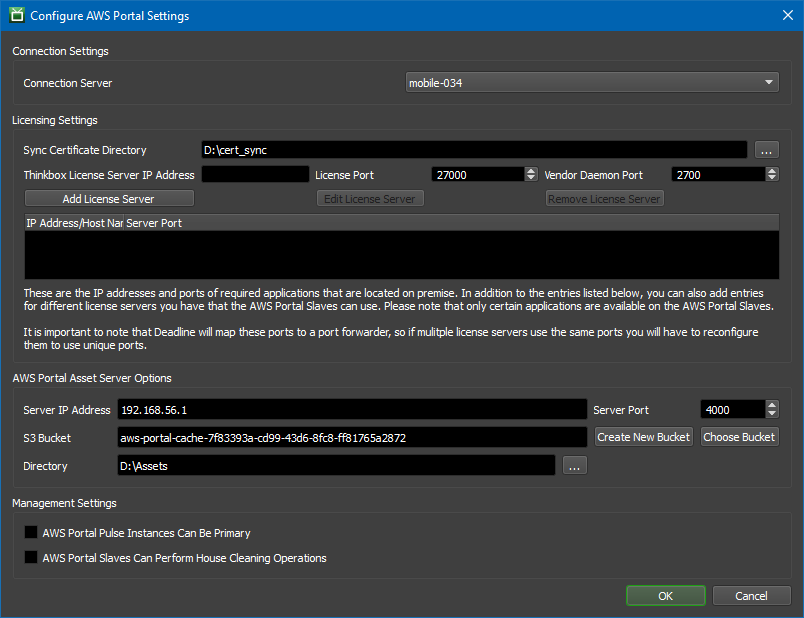Open the Connection Server dropdown
The image size is (804, 618).
pyautogui.click(x=592, y=83)
